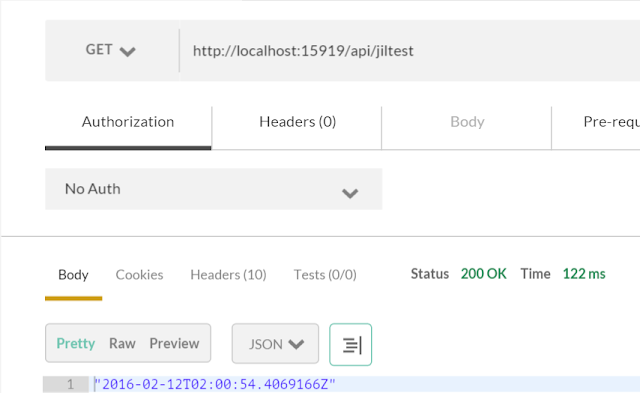The height and width of the screenshot is (393, 640).
Task: Switch to the Authorization tab
Action: 128,128
